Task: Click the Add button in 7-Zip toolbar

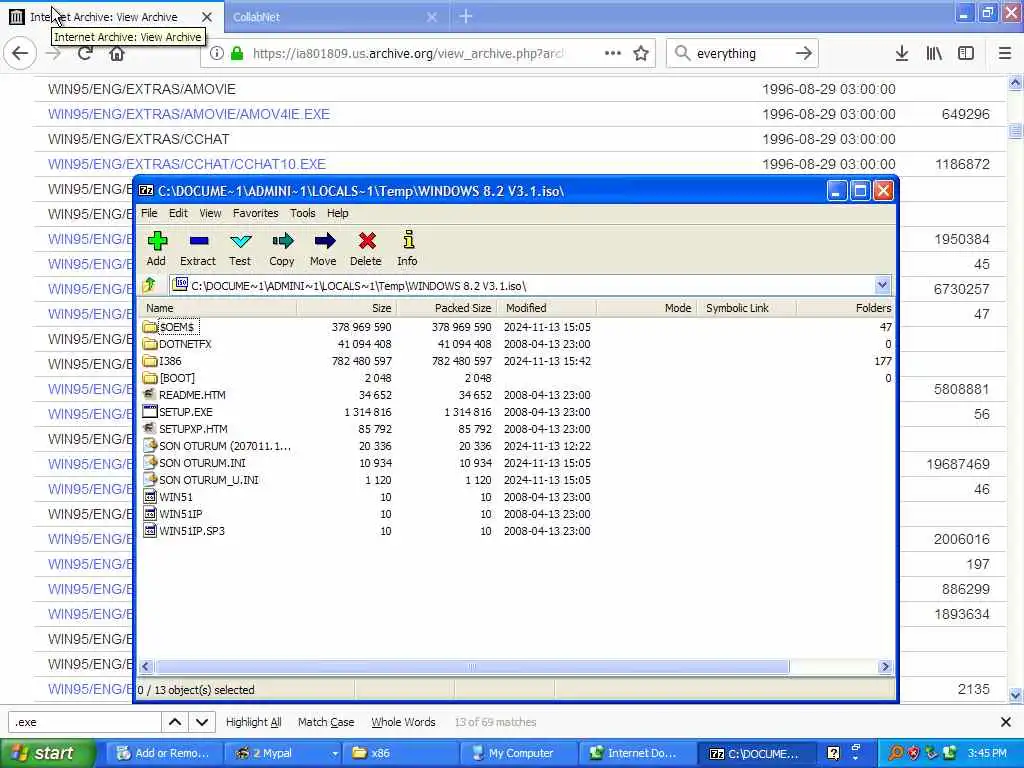Action: (x=156, y=249)
